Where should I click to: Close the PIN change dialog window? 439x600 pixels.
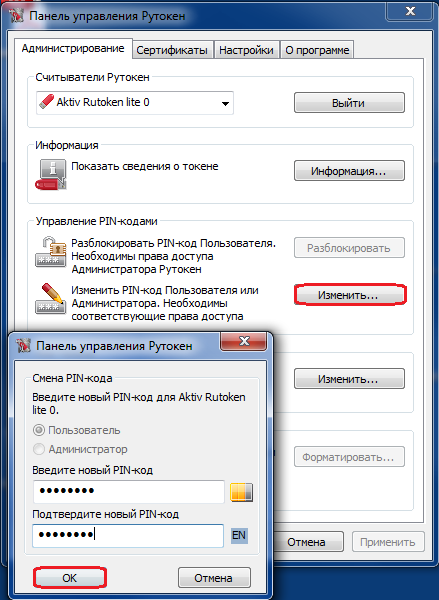[243, 341]
